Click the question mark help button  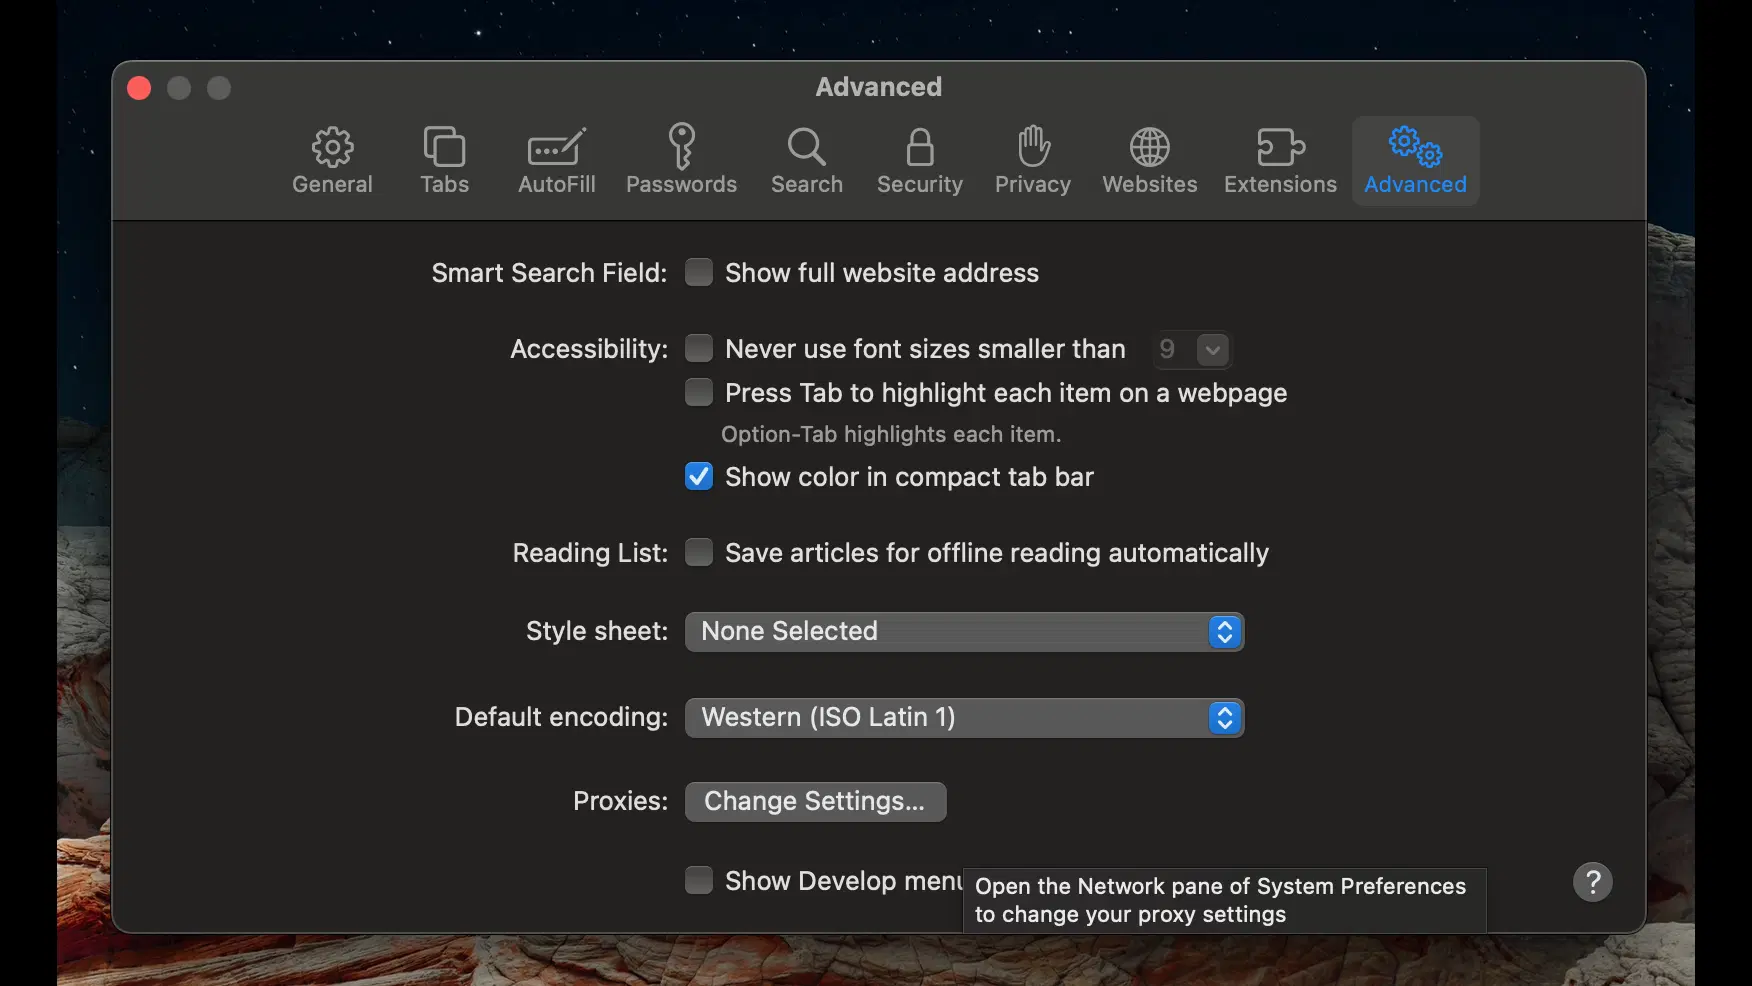[1592, 882]
